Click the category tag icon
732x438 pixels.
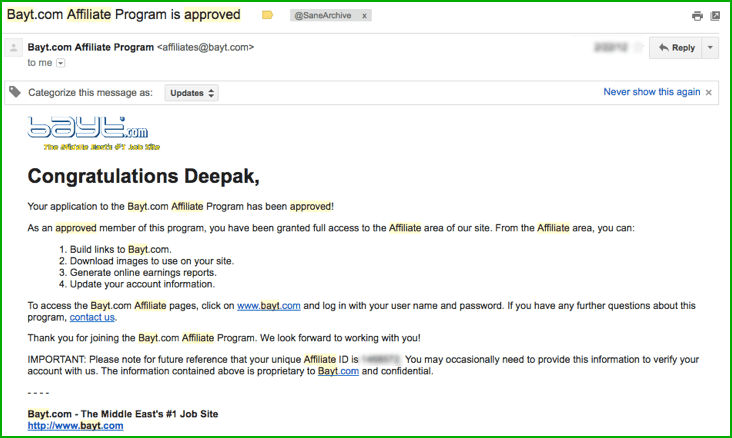(15, 92)
